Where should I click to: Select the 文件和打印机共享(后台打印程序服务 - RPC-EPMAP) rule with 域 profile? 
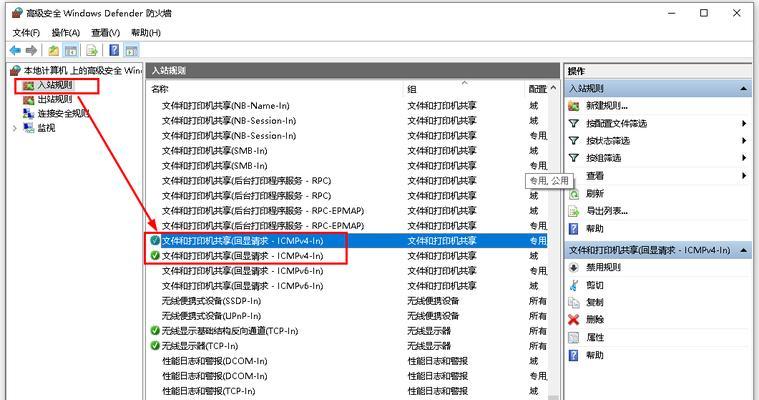pyautogui.click(x=263, y=211)
